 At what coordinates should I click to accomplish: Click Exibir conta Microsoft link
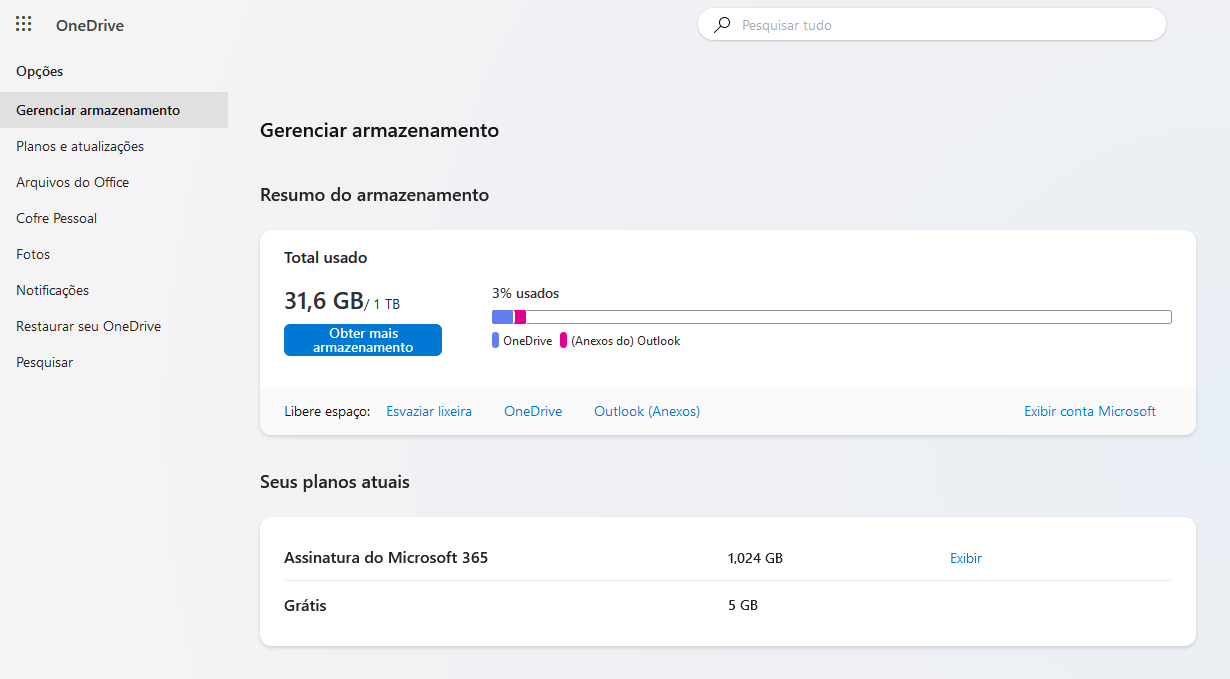pyautogui.click(x=1090, y=411)
